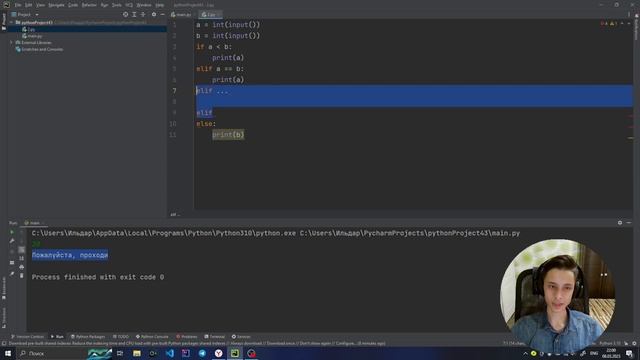Click the Windows Start button
This screenshot has width=640, height=360.
[x=8, y=353]
